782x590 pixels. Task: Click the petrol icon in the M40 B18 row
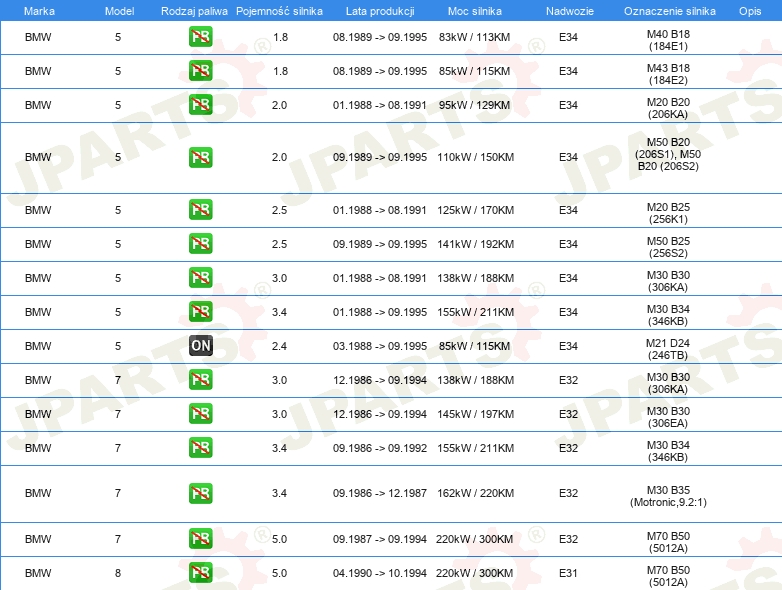[x=200, y=37]
